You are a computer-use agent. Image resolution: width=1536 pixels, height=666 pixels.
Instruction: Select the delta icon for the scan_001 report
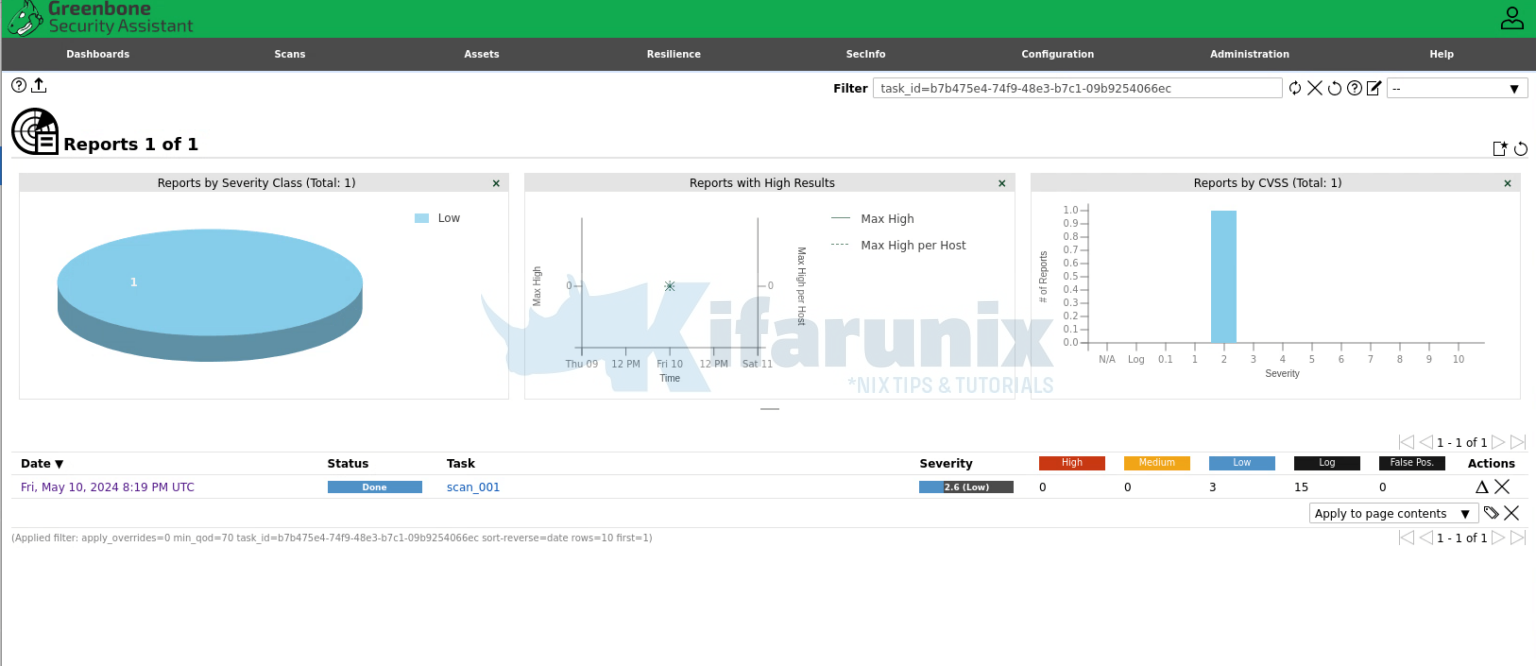click(x=1483, y=487)
